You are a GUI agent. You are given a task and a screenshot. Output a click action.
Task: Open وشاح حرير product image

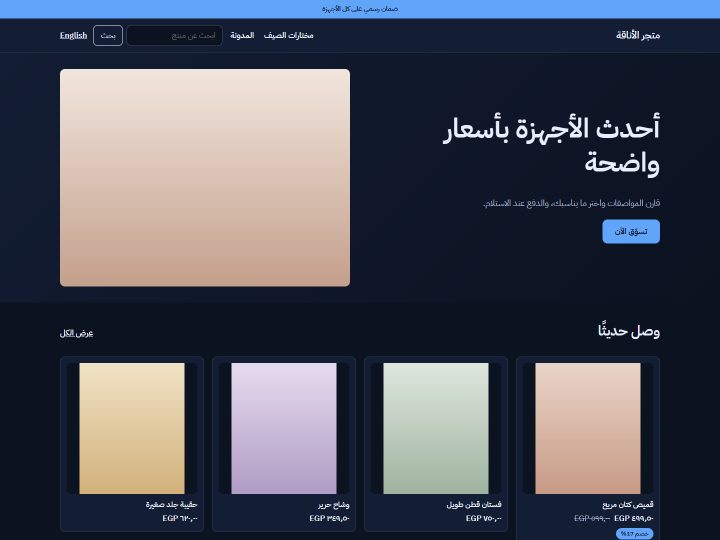click(x=284, y=428)
